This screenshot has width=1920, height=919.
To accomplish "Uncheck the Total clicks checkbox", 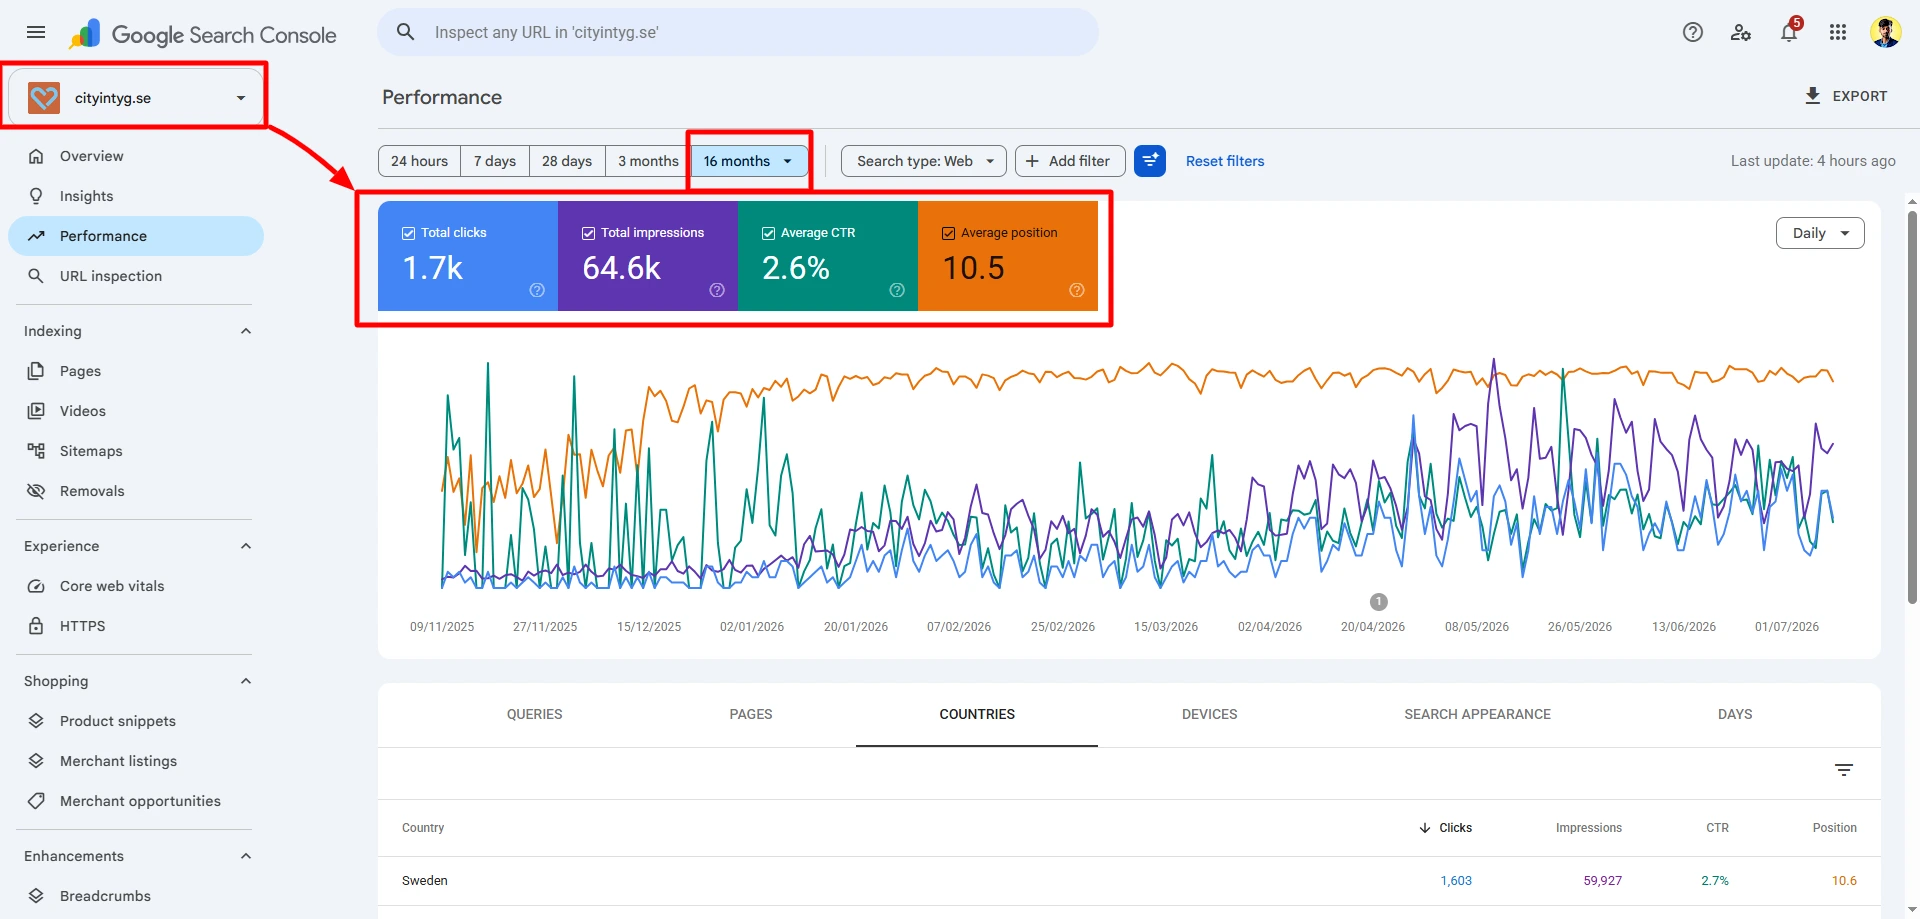I will 408,233.
